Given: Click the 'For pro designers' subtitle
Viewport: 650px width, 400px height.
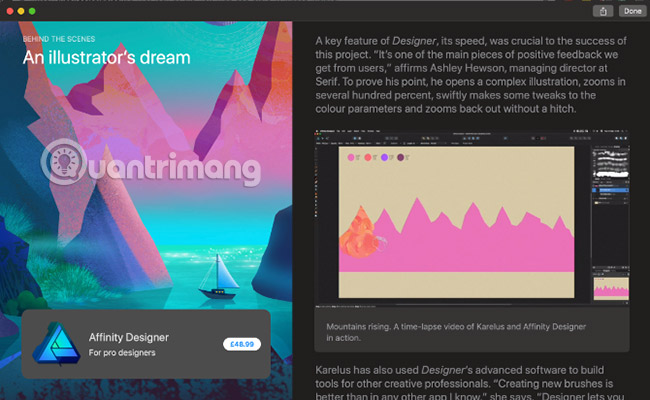Looking at the screenshot, I should pos(122,354).
